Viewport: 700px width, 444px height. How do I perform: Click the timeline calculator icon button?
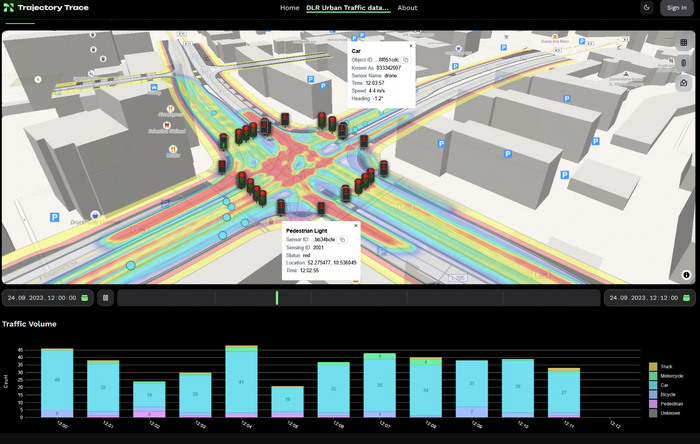(105, 298)
